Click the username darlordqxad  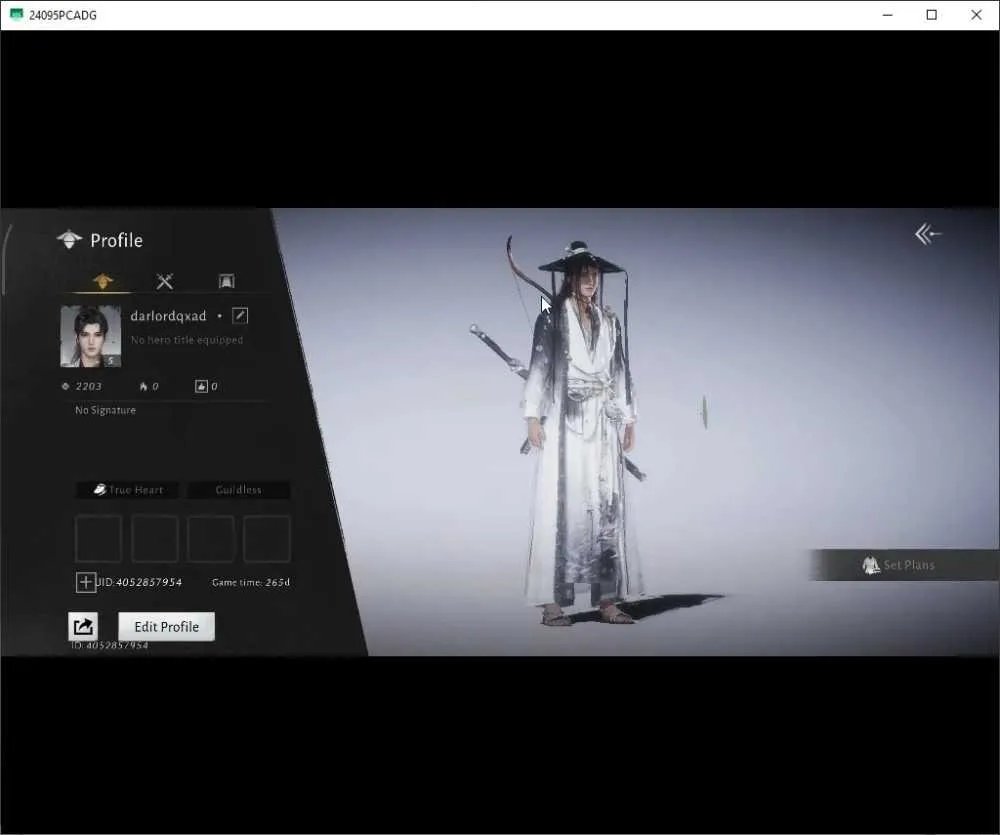tap(168, 316)
